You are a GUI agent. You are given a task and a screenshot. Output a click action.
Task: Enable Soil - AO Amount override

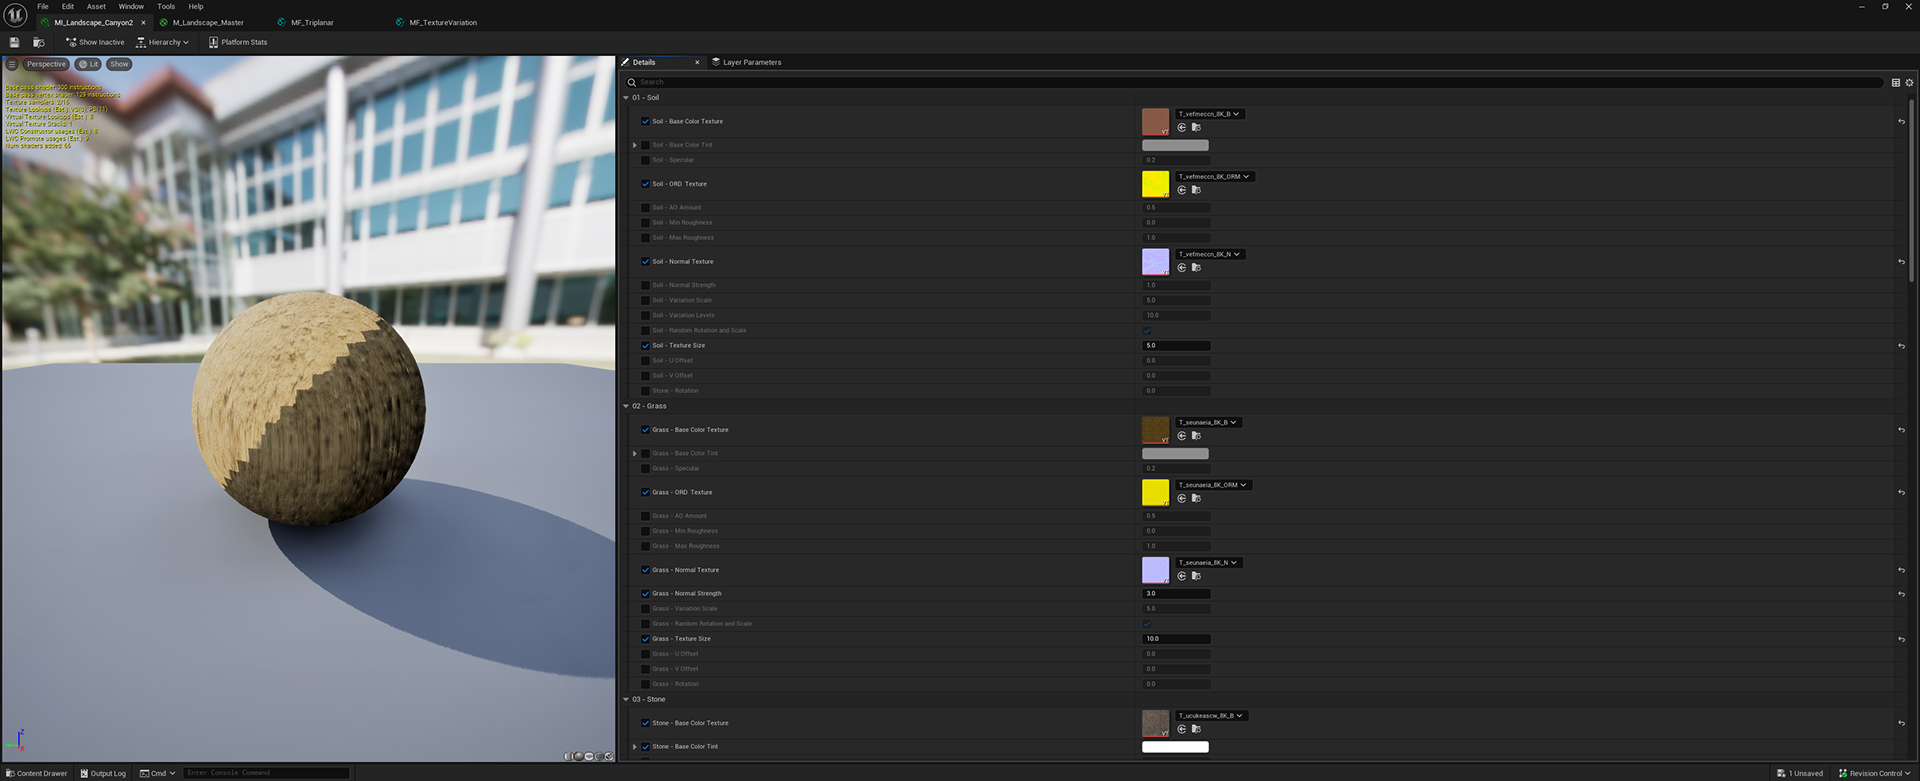(x=645, y=207)
